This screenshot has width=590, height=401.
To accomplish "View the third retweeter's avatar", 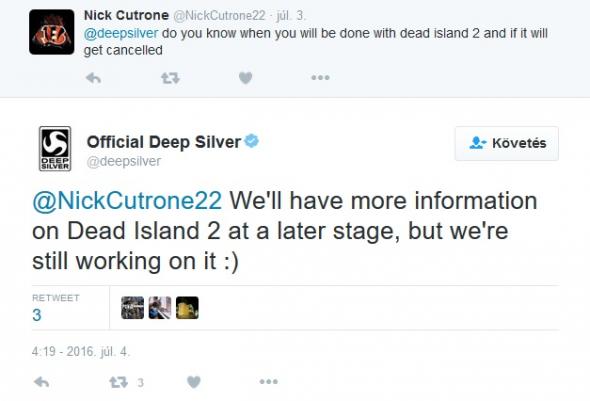I will (x=187, y=308).
